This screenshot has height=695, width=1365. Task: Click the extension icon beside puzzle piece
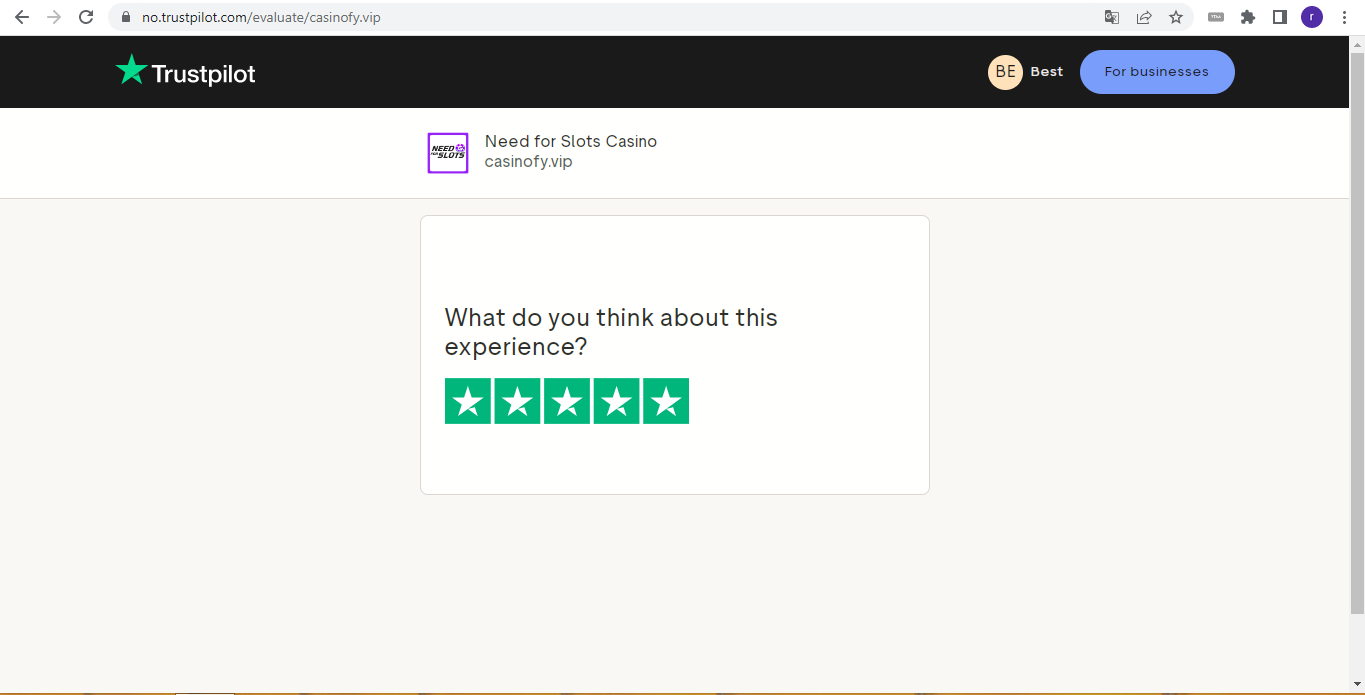[1216, 17]
